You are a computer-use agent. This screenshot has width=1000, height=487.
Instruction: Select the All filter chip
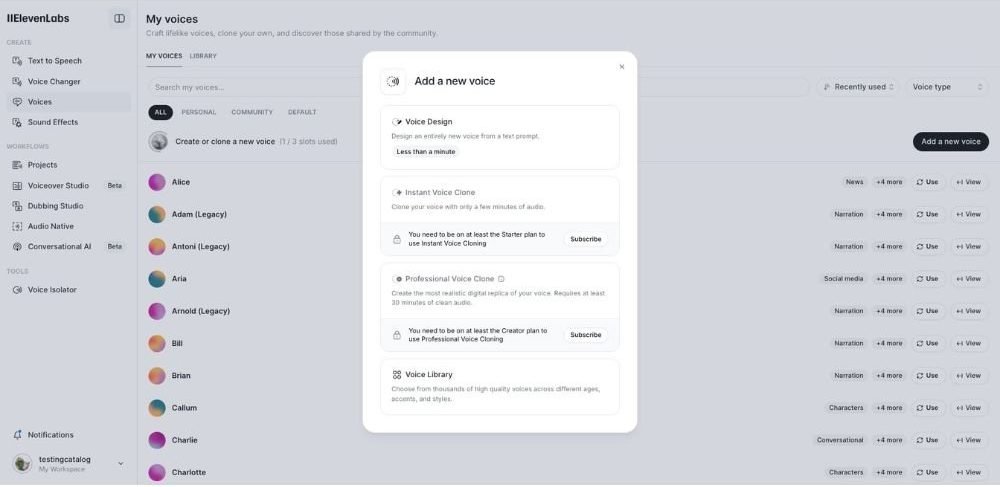[x=161, y=112]
